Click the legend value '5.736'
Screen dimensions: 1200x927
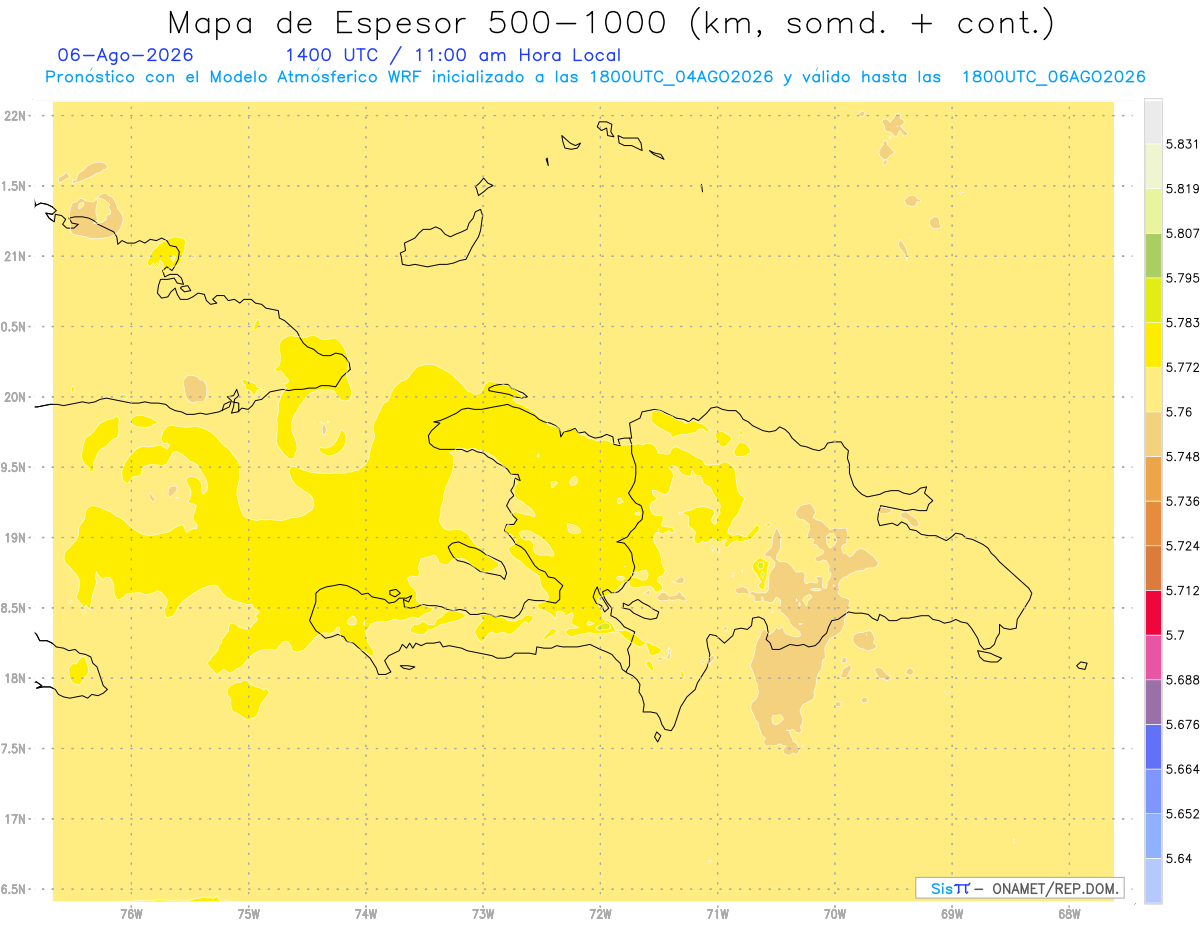click(x=1183, y=501)
